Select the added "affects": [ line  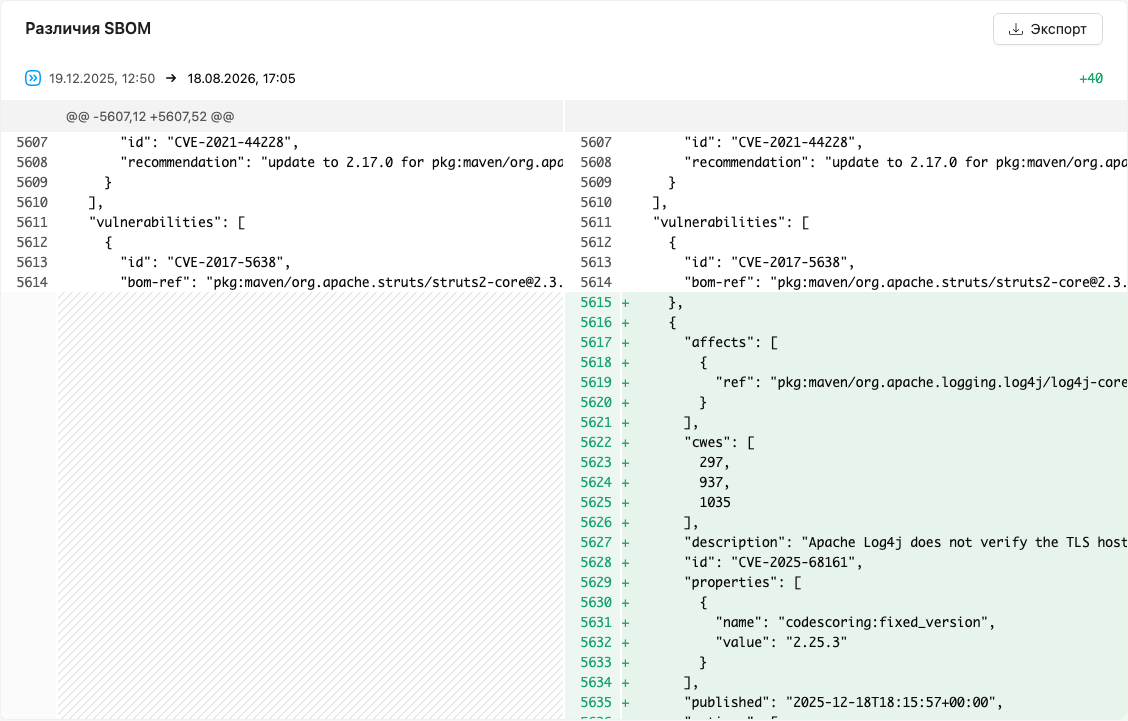(731, 343)
